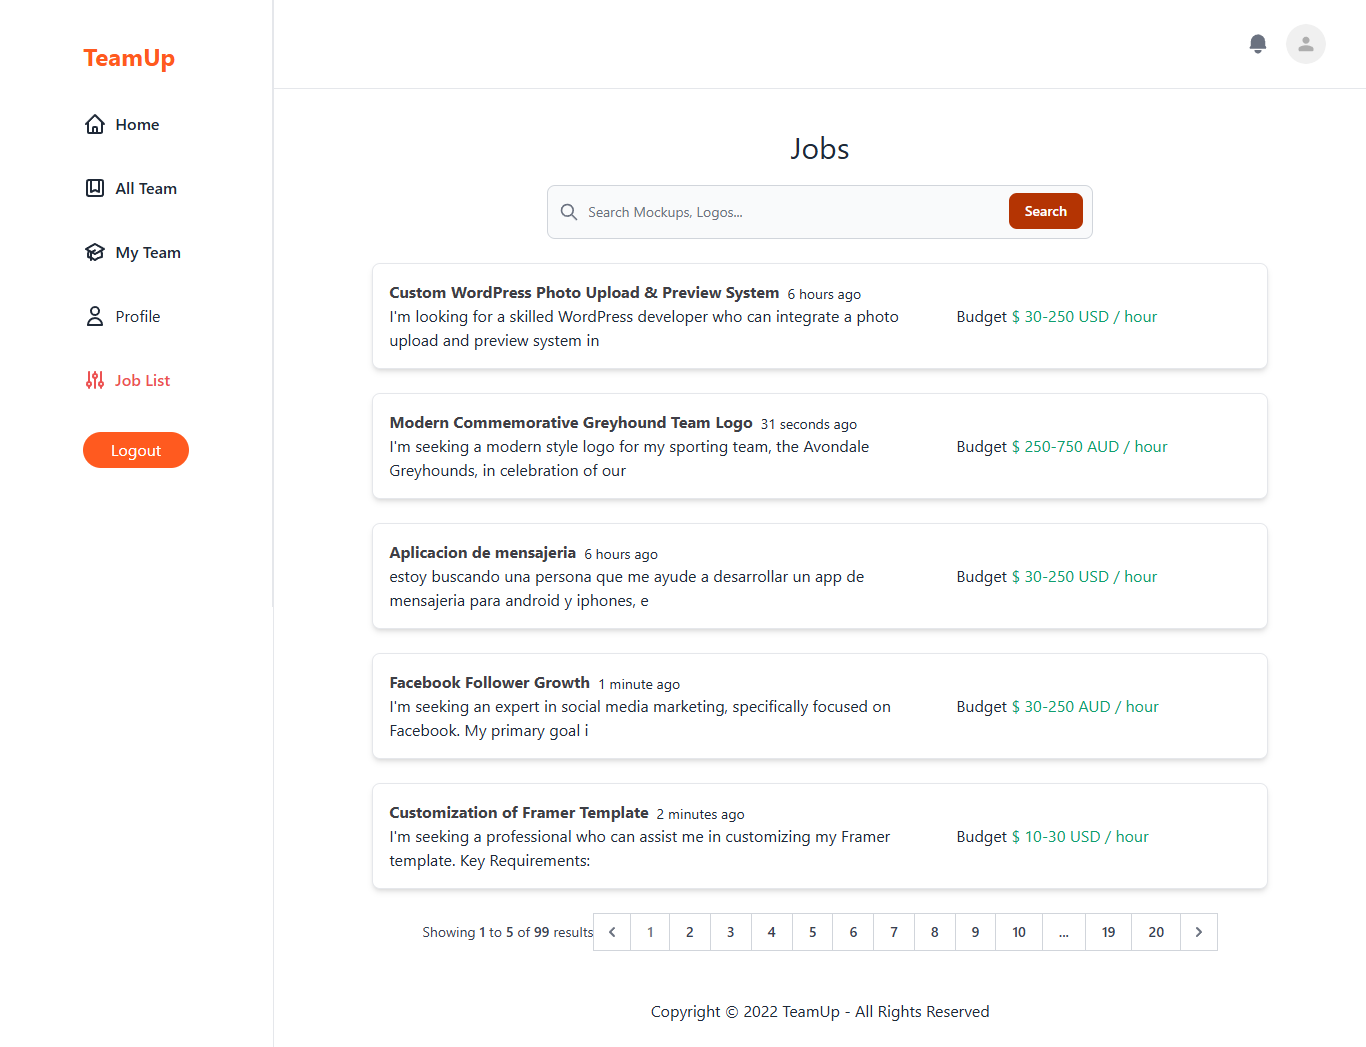
Task: Click the All Team bookmark icon
Action: click(x=95, y=188)
